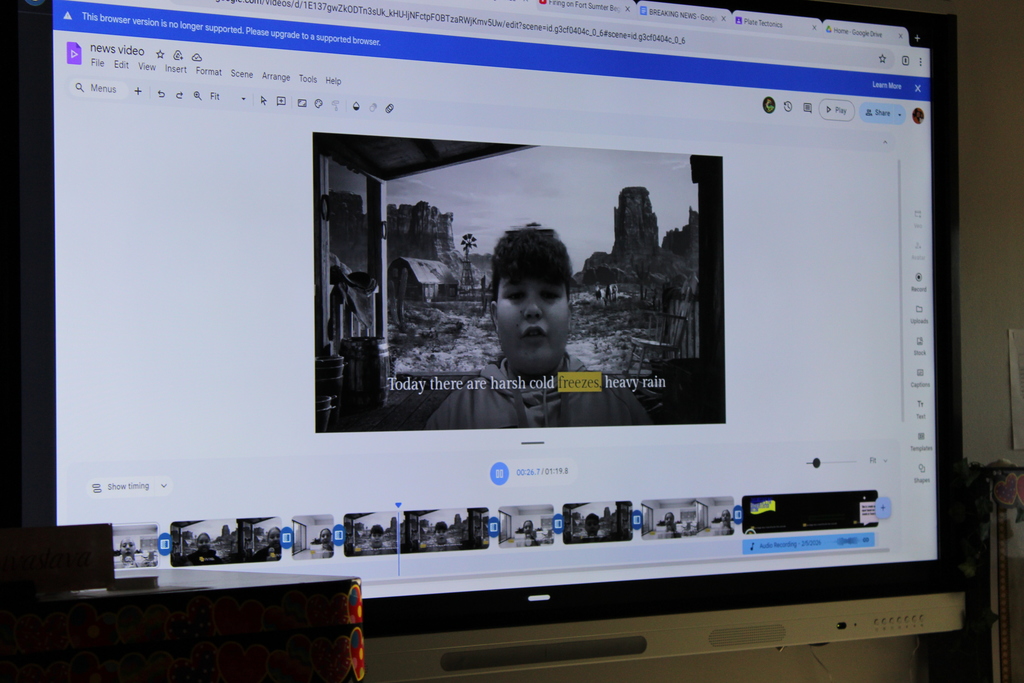Open the Insert menu

(176, 69)
